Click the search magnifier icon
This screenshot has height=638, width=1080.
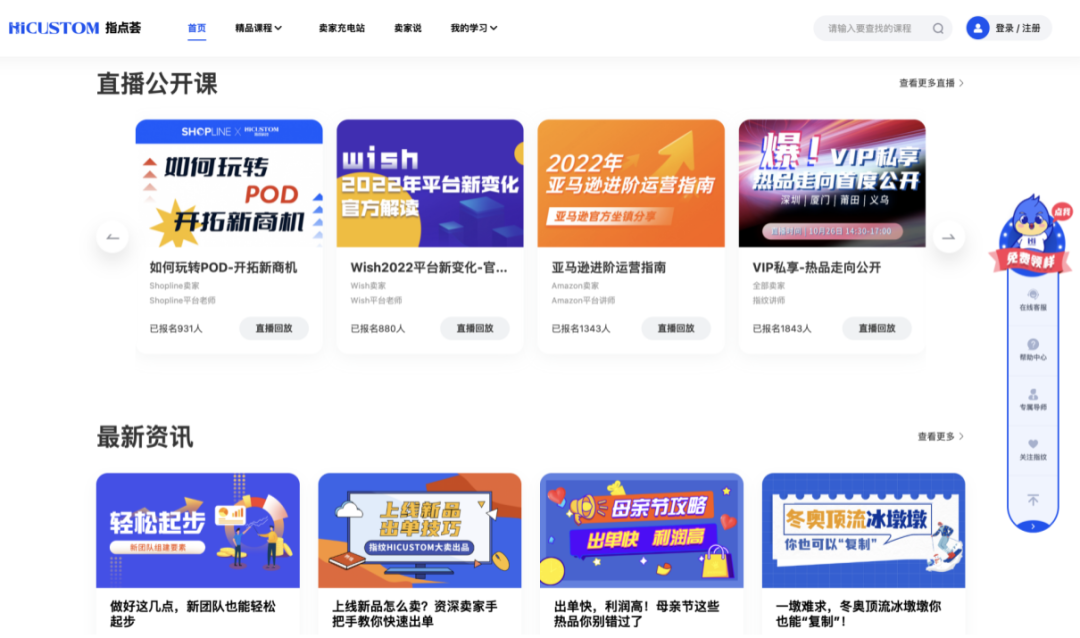938,28
